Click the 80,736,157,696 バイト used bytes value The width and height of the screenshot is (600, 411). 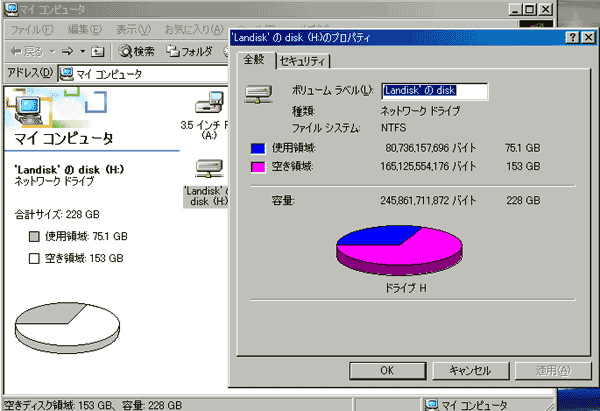pos(430,148)
